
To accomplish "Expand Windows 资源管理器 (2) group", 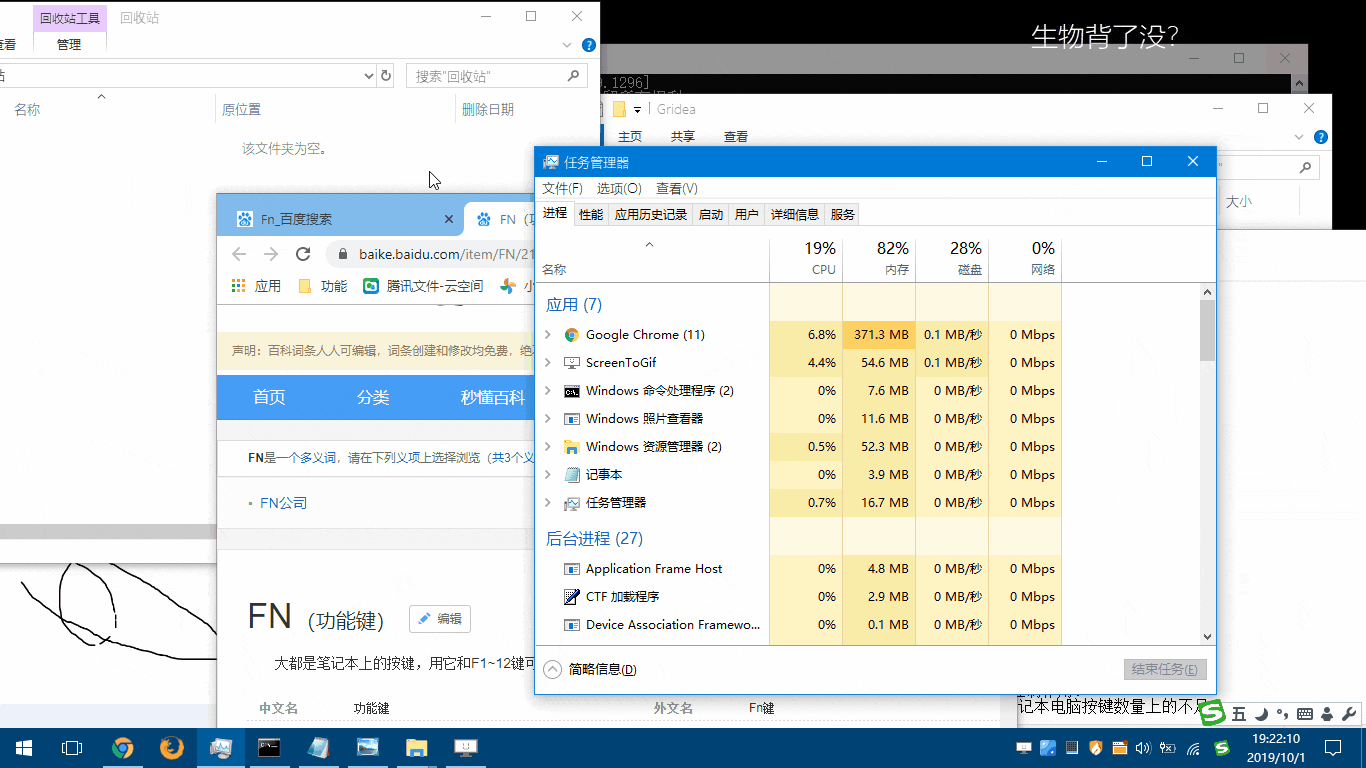I will [547, 447].
